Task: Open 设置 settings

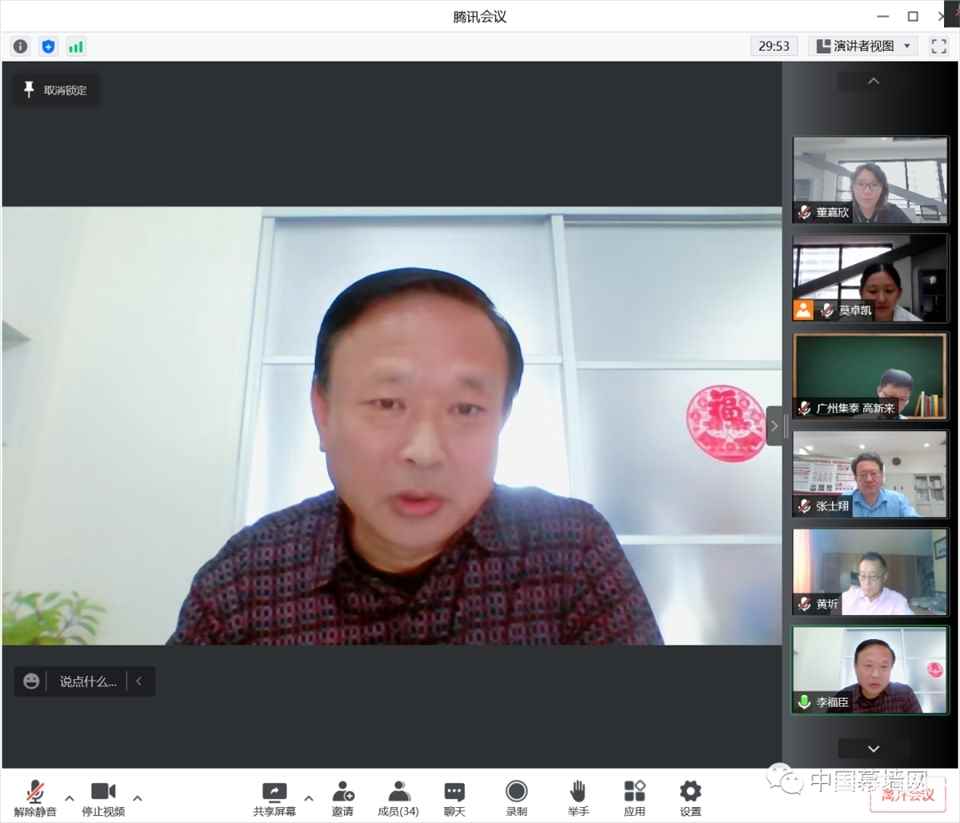Action: pyautogui.click(x=690, y=798)
